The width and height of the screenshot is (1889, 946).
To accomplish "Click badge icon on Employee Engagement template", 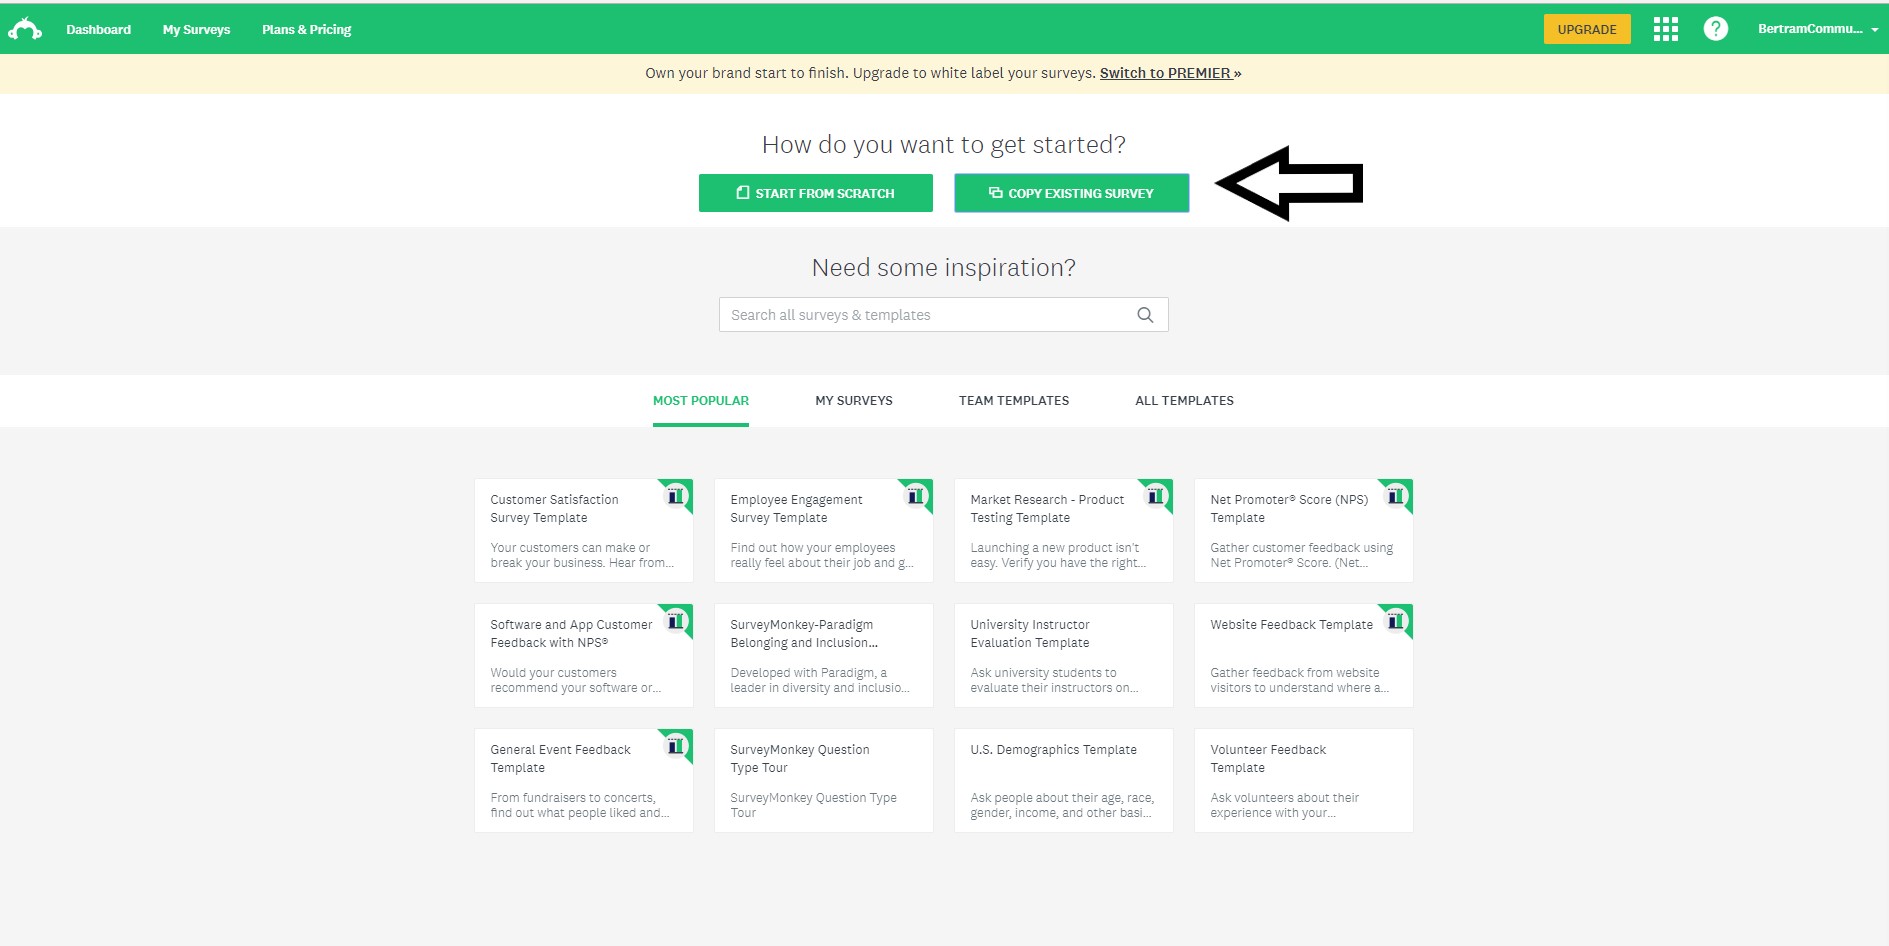I will (916, 495).
